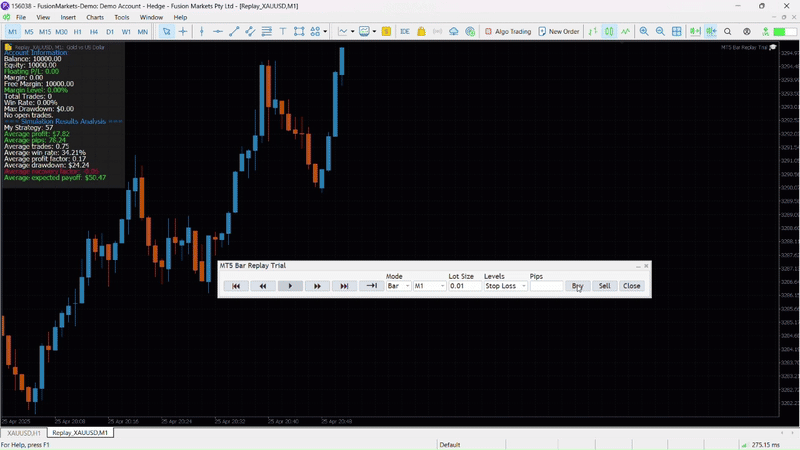Open the market shopping bag icon
Viewport: 800px width, 450px height.
tap(421, 32)
